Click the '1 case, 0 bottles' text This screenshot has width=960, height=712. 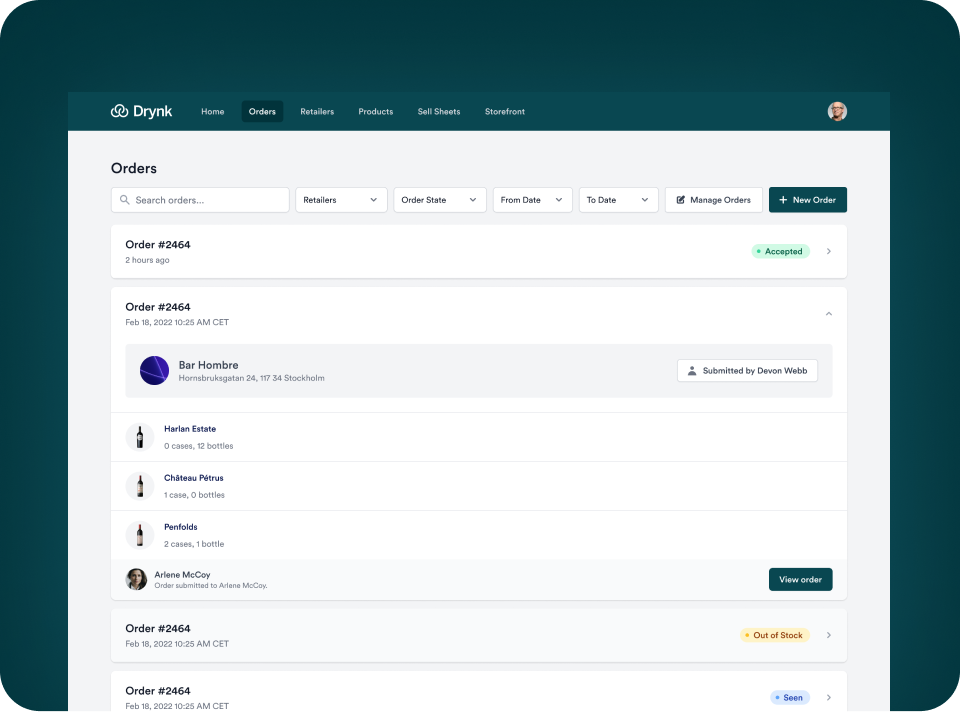click(194, 495)
